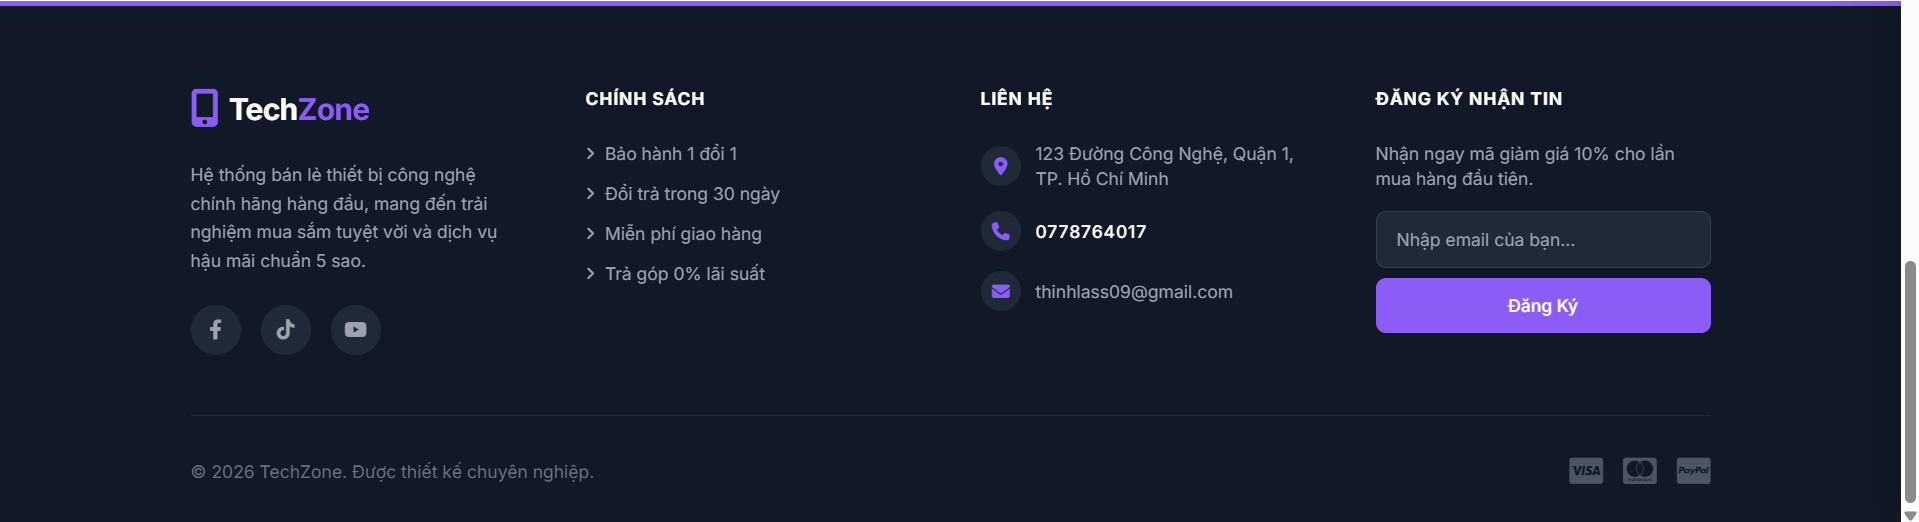
Task: Click phone number 0778764017
Action: pos(1090,232)
